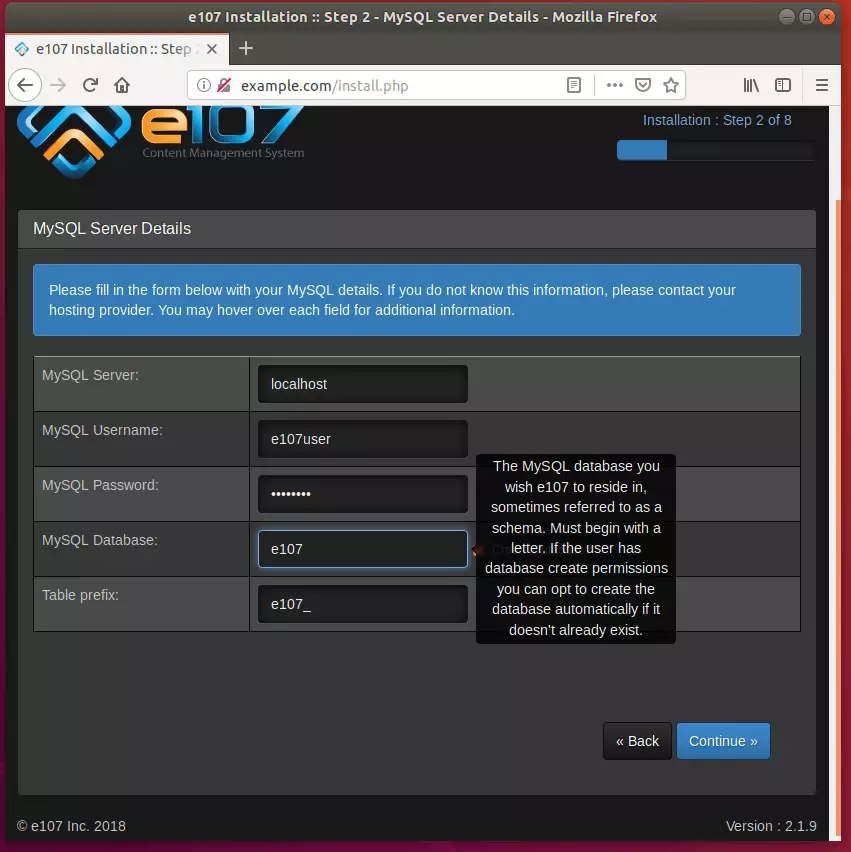The height and width of the screenshot is (852, 851).
Task: Click the installation progress bar
Action: coord(715,150)
